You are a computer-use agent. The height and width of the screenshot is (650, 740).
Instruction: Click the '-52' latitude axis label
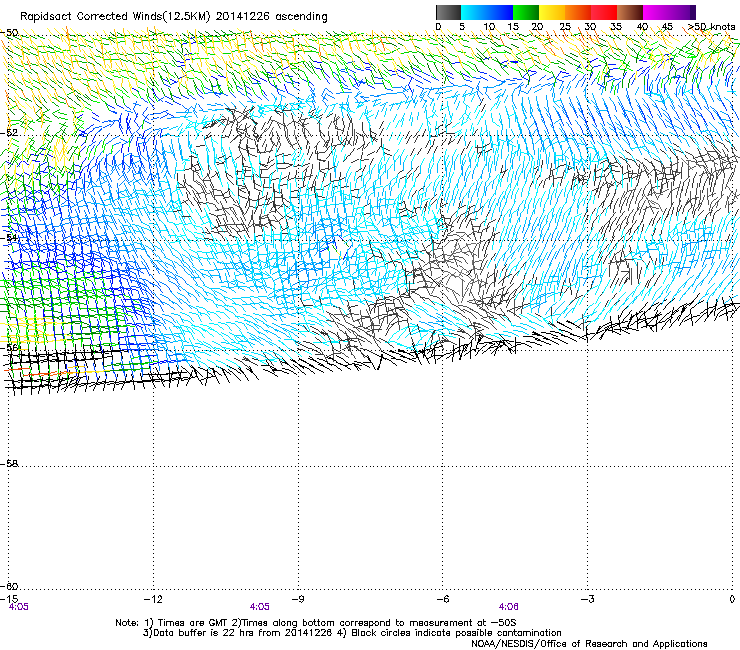9,133
